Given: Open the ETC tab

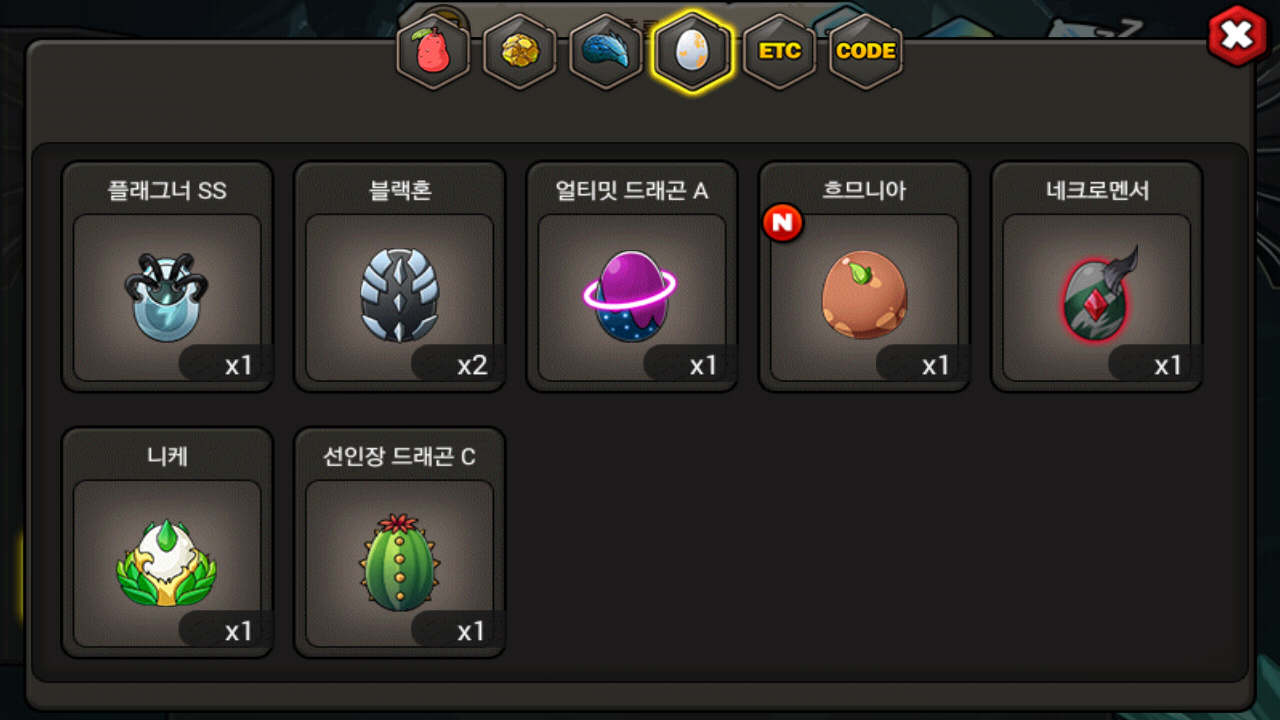Looking at the screenshot, I should click(779, 52).
